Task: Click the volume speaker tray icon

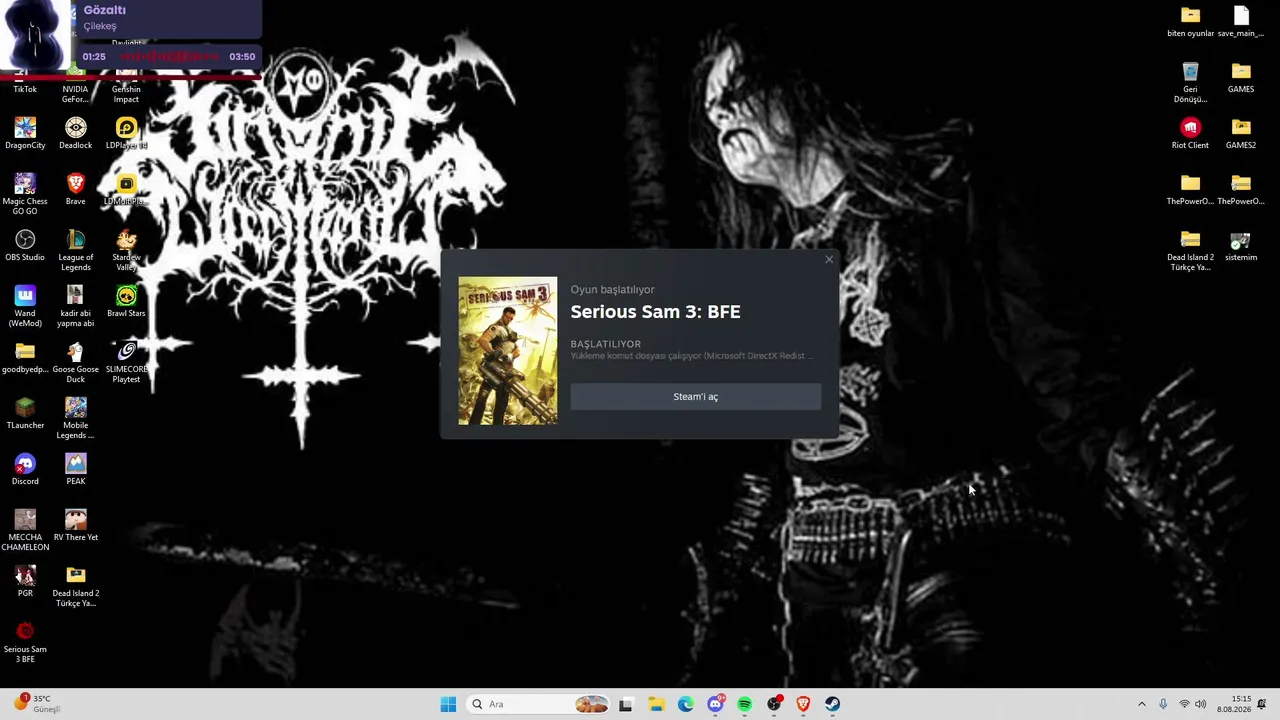Action: click(1201, 704)
